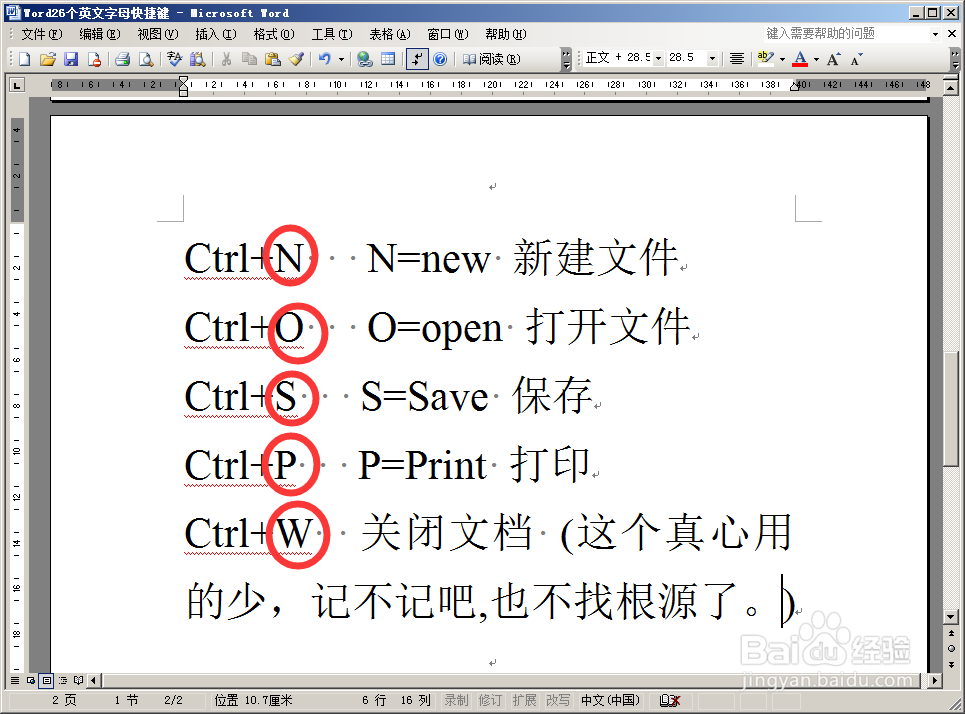Open the font size dropdown
Viewport: 965px width, 714px height.
tap(712, 58)
